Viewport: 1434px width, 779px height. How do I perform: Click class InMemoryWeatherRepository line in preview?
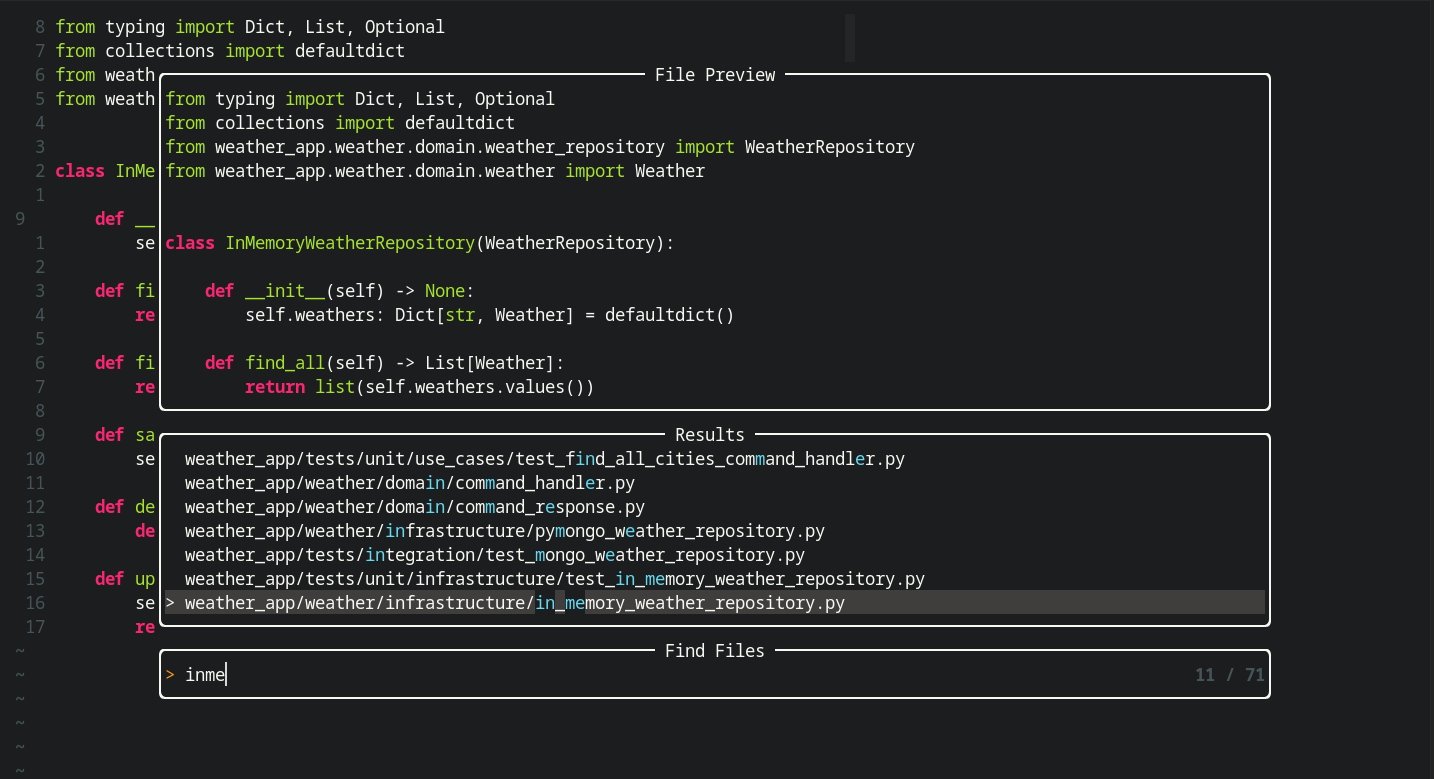click(420, 243)
